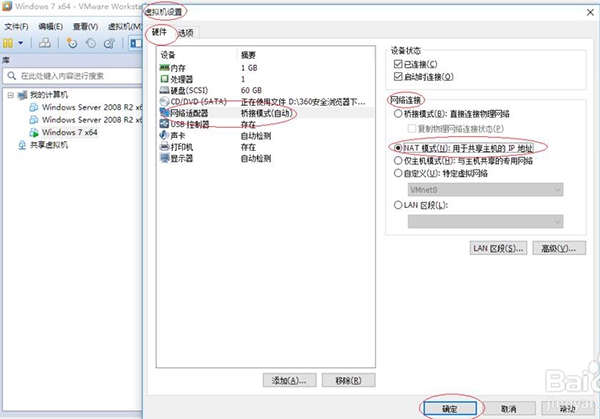Open the 文件(F) menu
Image resolution: width=600 pixels, height=419 pixels.
pos(16,26)
